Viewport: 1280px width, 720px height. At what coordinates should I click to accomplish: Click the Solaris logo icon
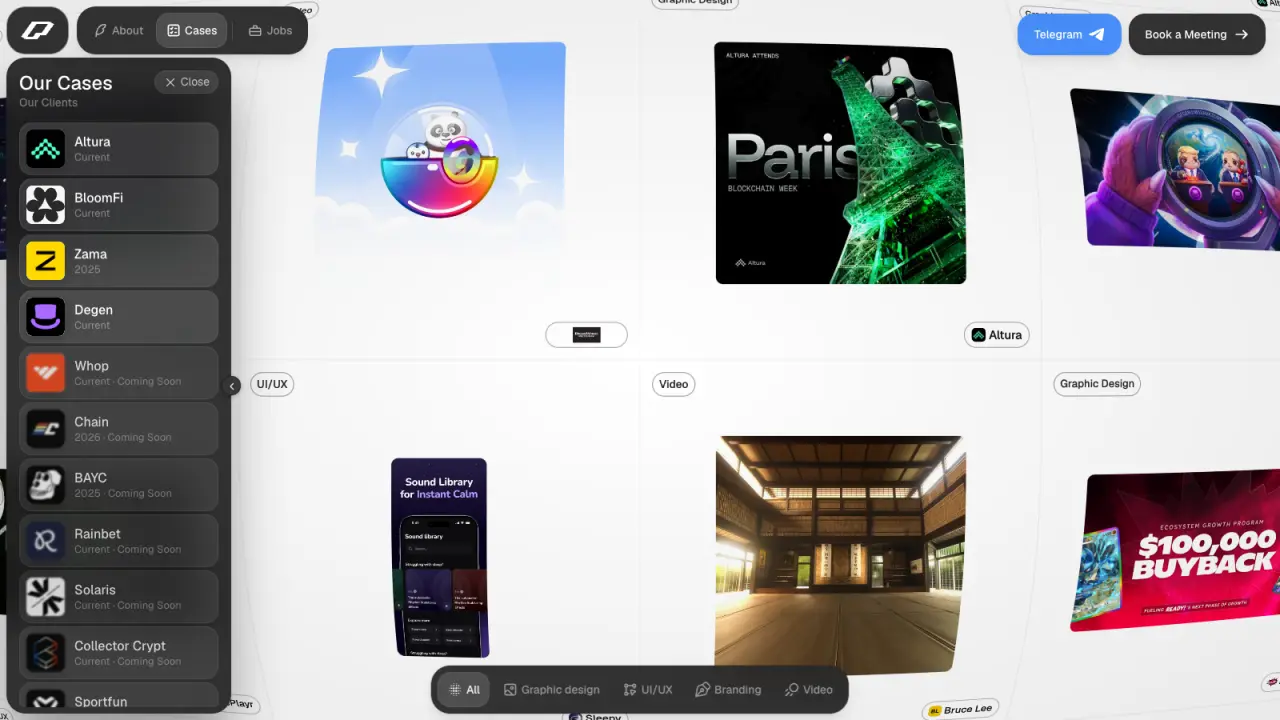tap(45, 597)
